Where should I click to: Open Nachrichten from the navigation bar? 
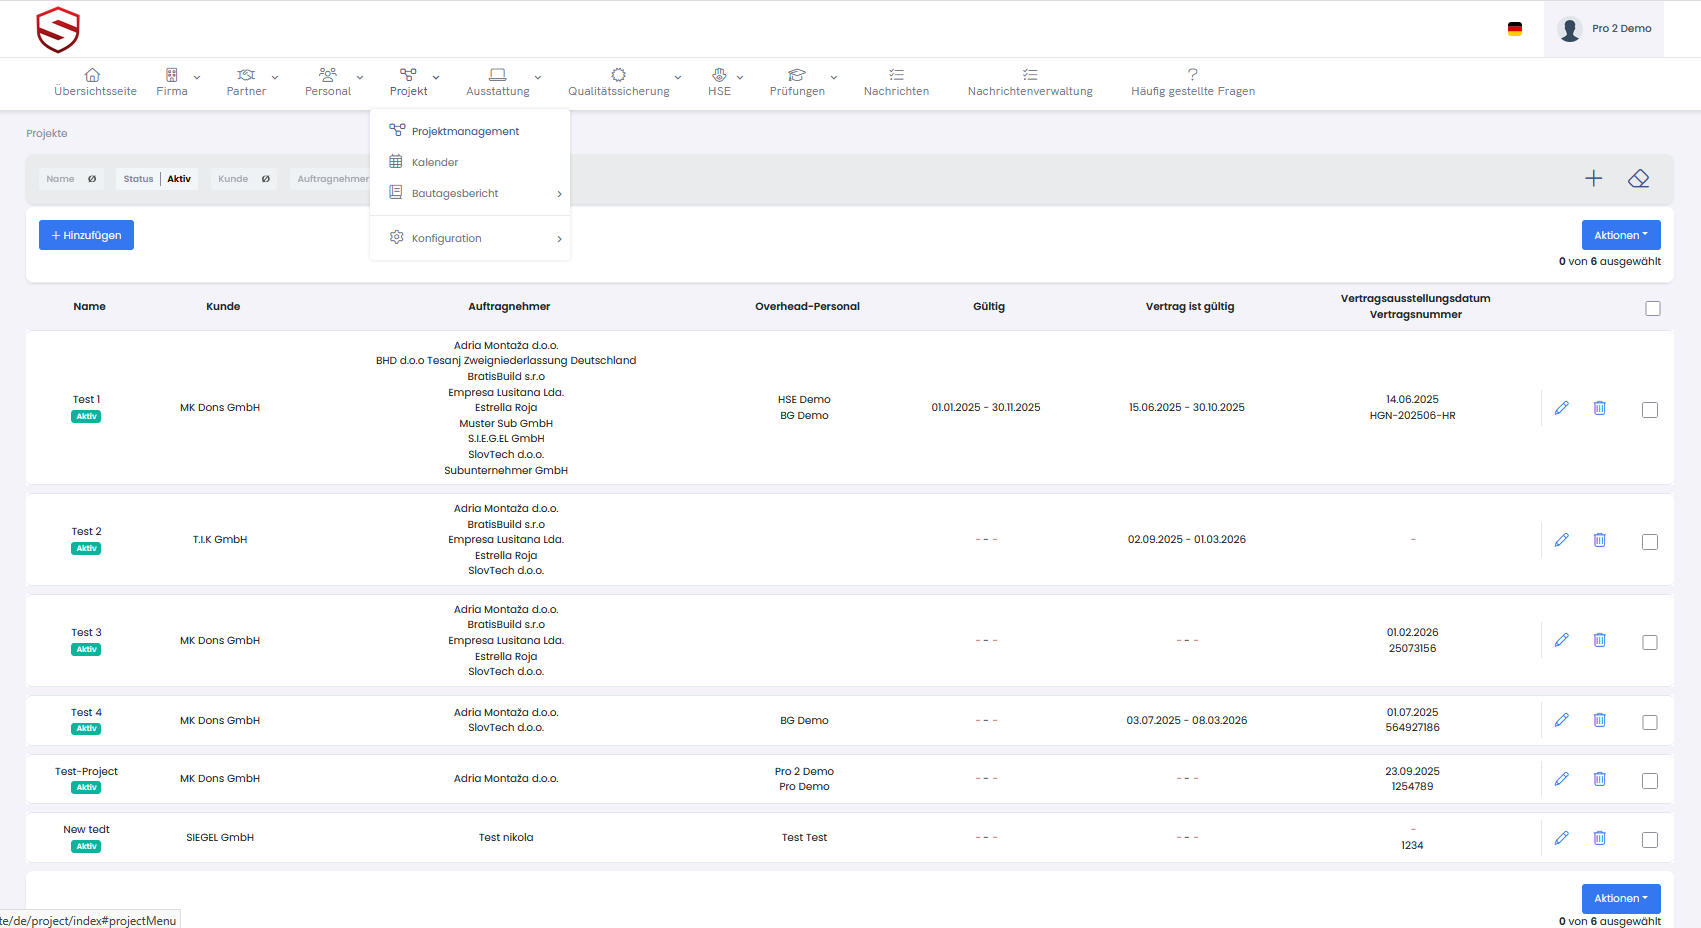896,82
